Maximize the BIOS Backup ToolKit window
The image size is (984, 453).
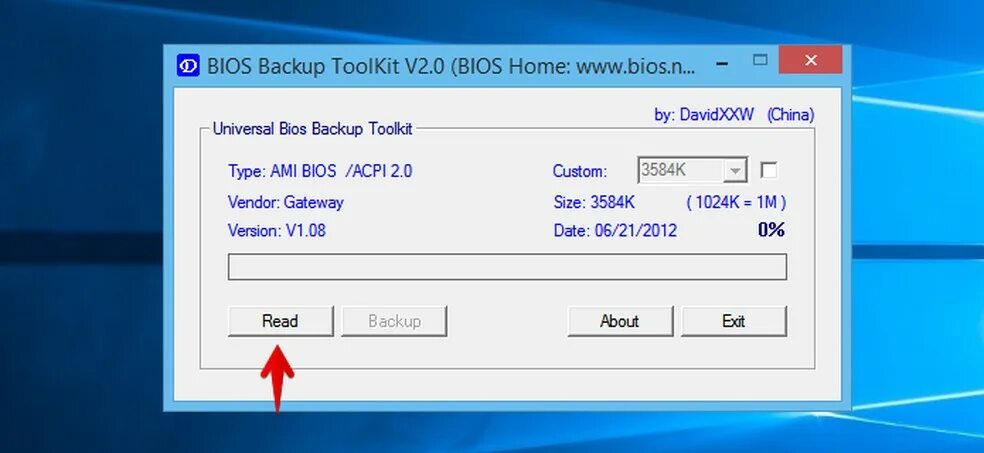[x=760, y=60]
